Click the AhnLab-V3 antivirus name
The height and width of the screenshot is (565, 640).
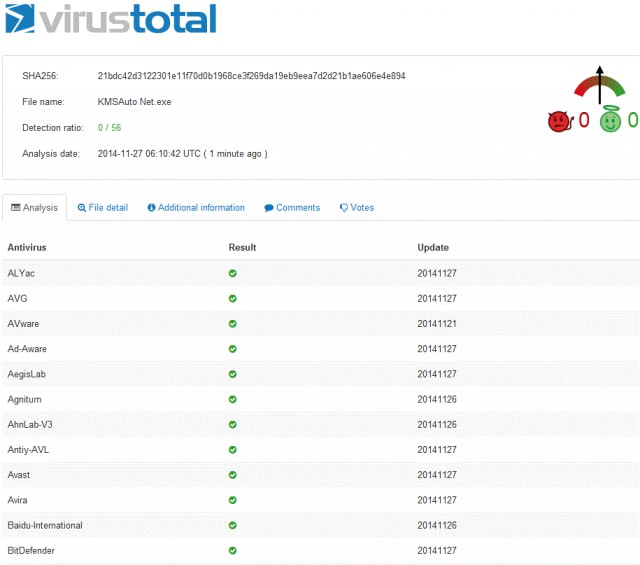coord(30,425)
